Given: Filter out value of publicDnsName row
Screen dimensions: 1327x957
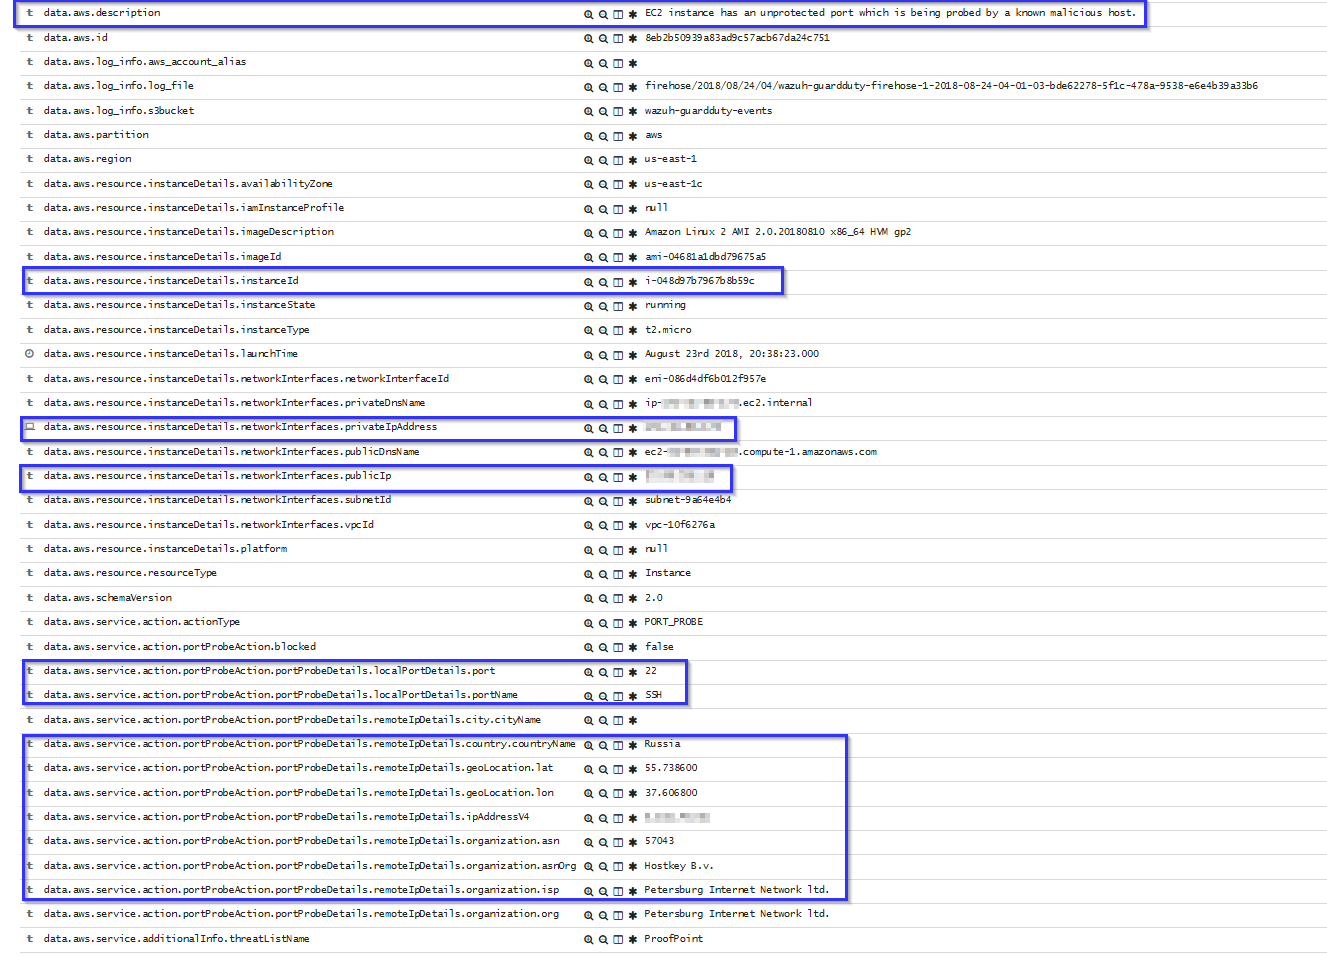Looking at the screenshot, I should click(x=603, y=453).
